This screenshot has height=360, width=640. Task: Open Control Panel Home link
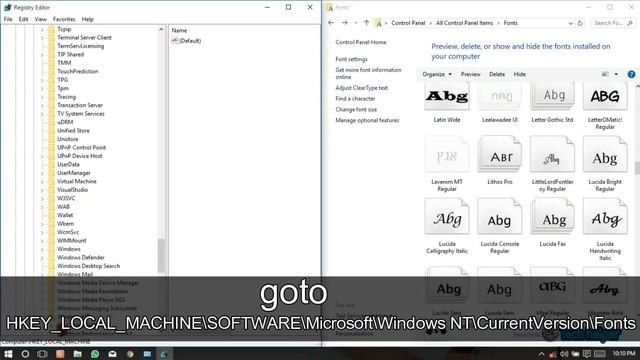(361, 42)
